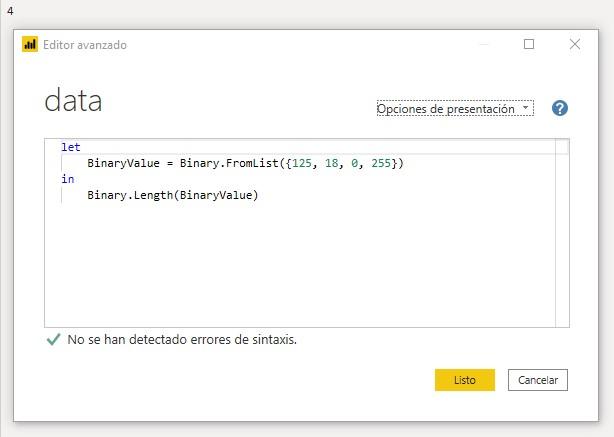This screenshot has height=437, width=614.
Task: Place cursor on the 'let' keyword
Action: pyautogui.click(x=70, y=147)
